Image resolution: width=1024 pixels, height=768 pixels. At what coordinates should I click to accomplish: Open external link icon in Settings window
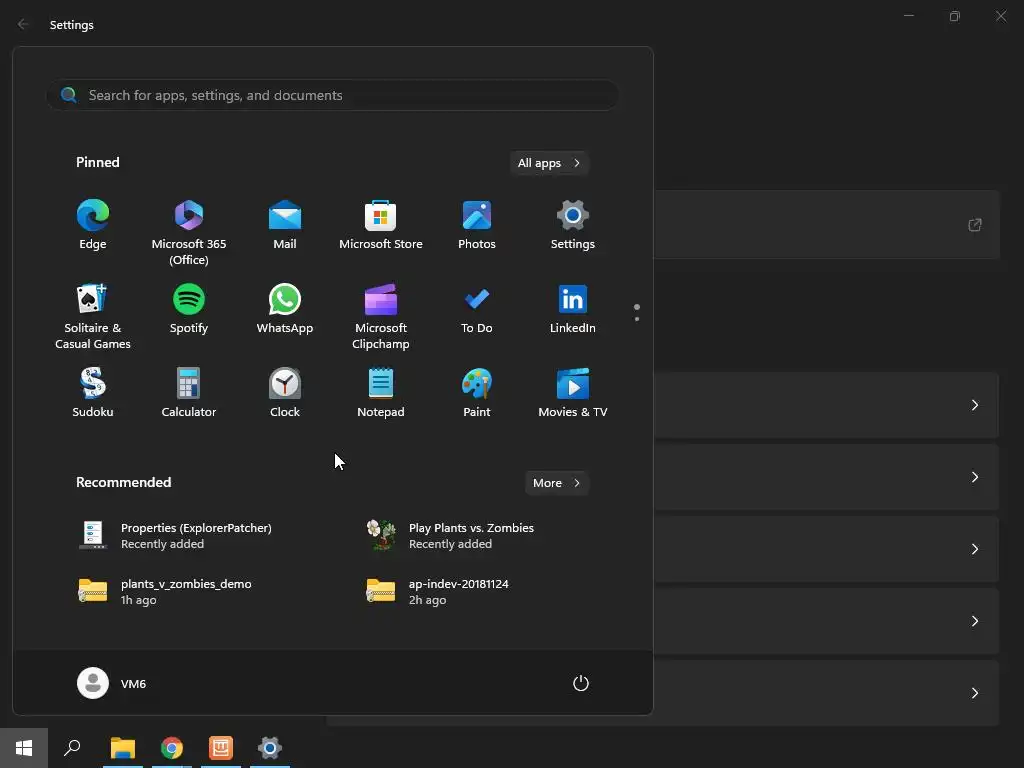[974, 225]
